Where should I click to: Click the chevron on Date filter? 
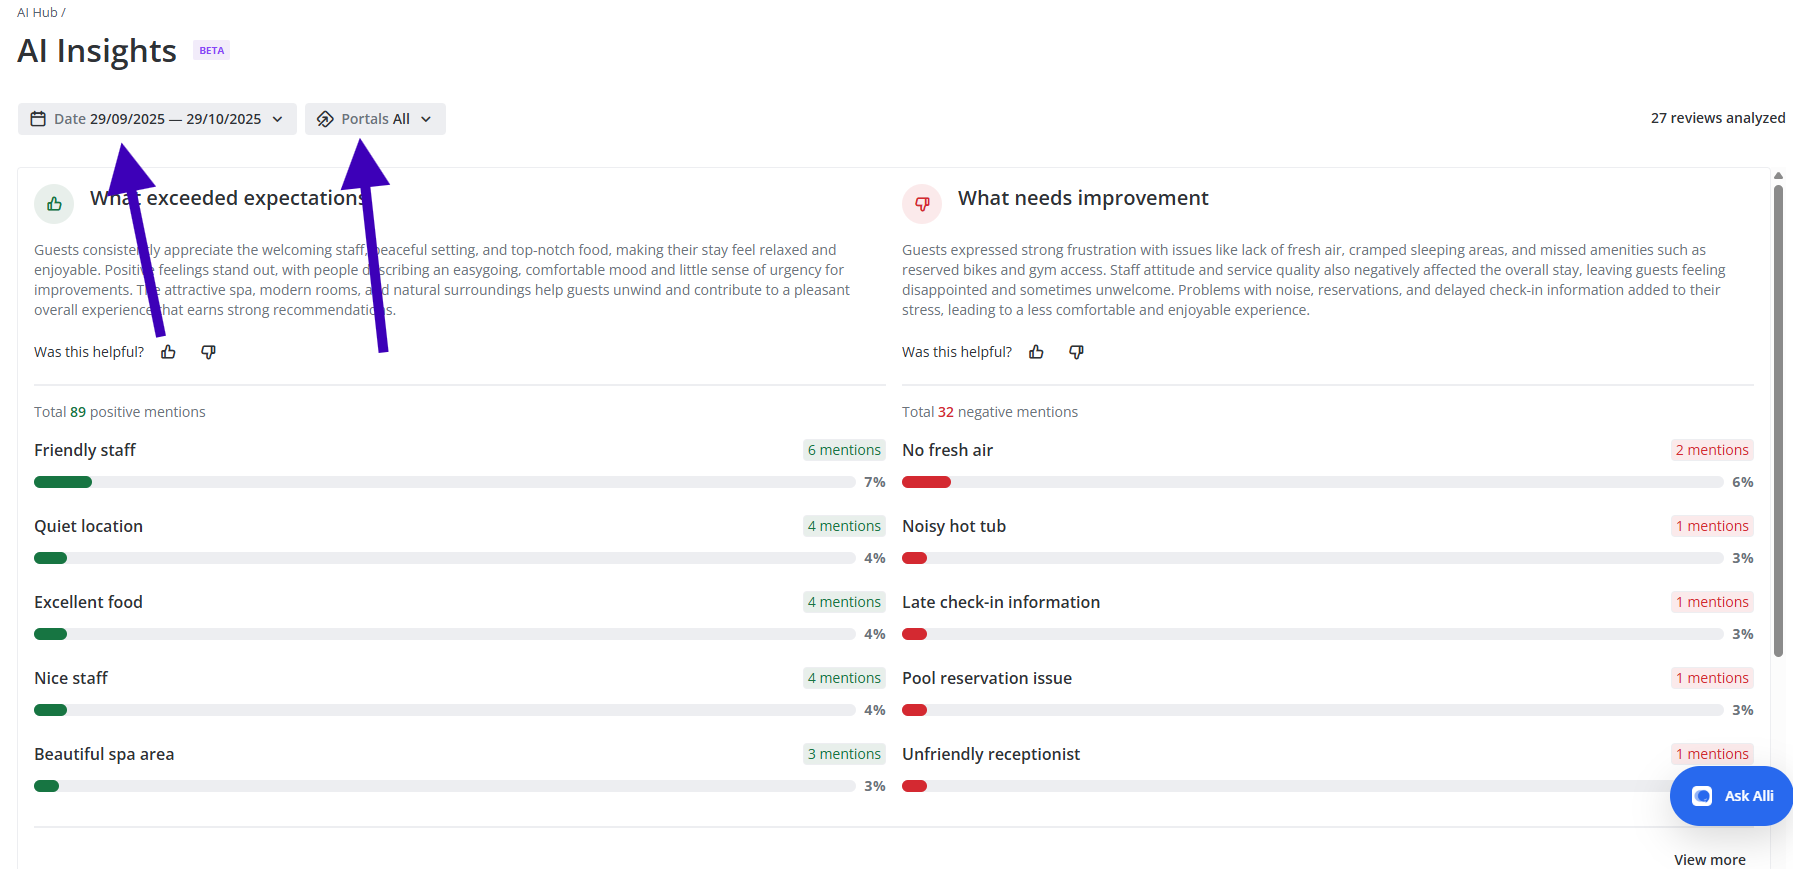pyautogui.click(x=278, y=119)
